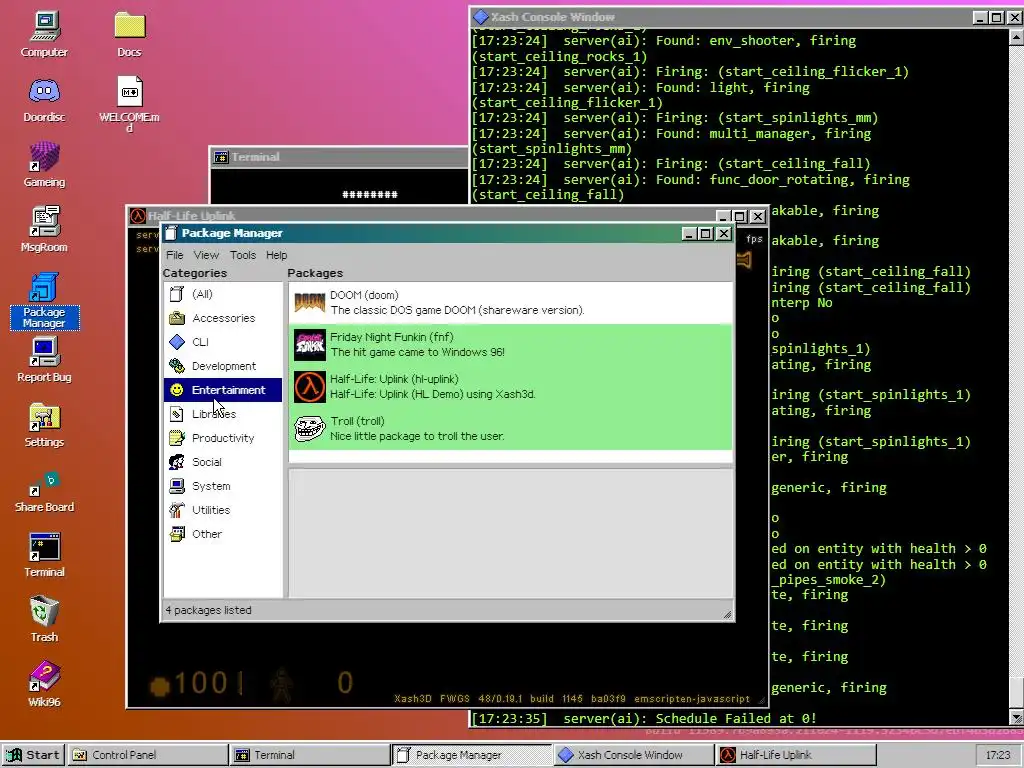The width and height of the screenshot is (1024, 768).
Task: Select the Social category
Action: pos(223,462)
